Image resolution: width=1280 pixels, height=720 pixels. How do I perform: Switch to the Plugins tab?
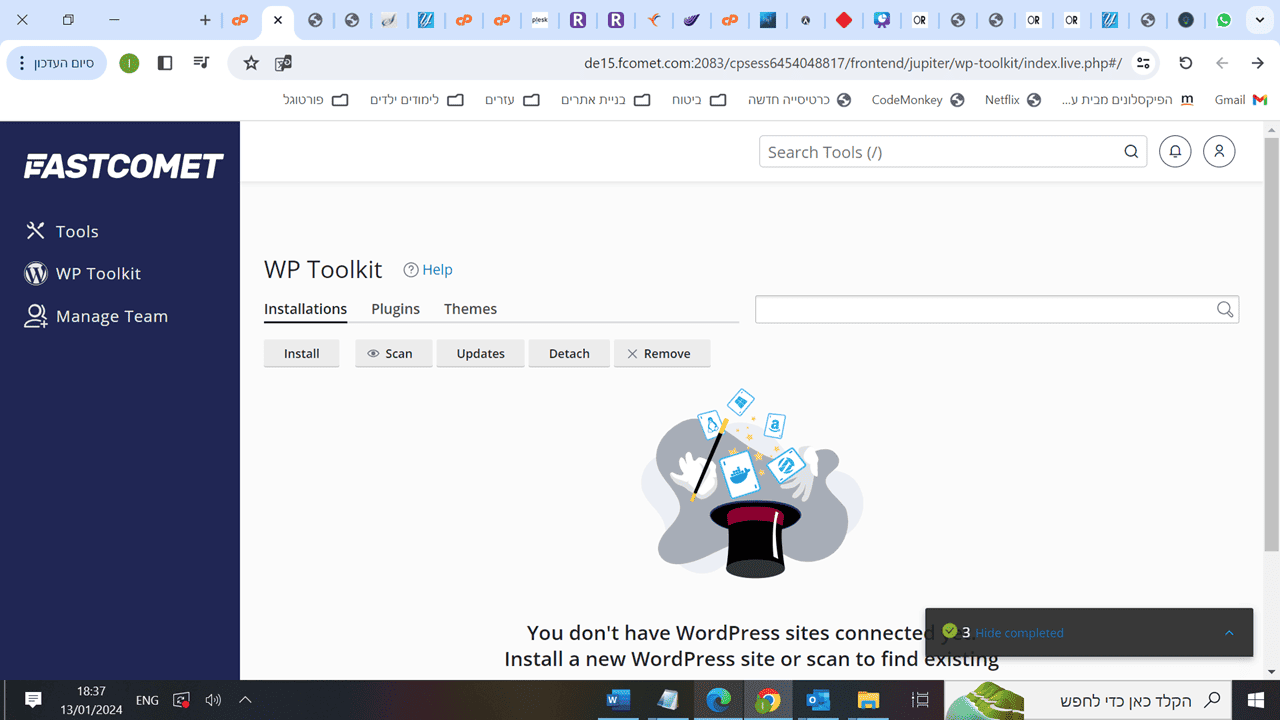tap(395, 309)
